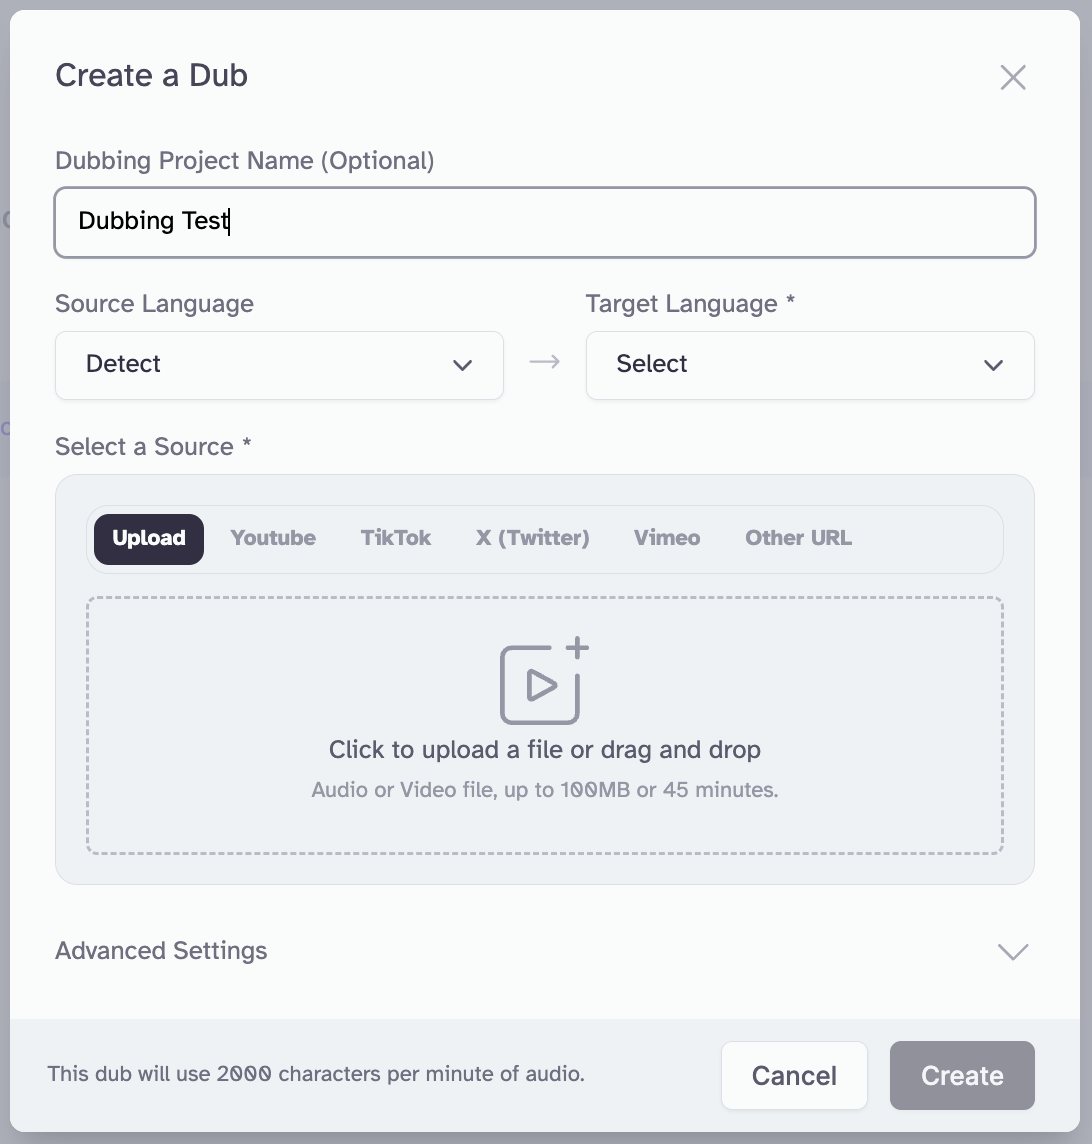
Task: Select the Upload source tab
Action: 149,538
